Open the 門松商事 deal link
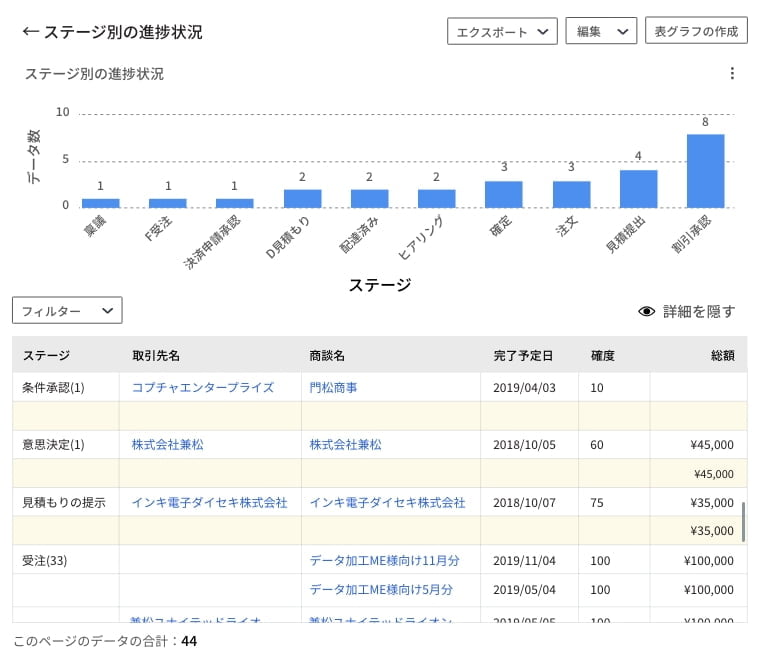This screenshot has height=660, width=760. 333,387
